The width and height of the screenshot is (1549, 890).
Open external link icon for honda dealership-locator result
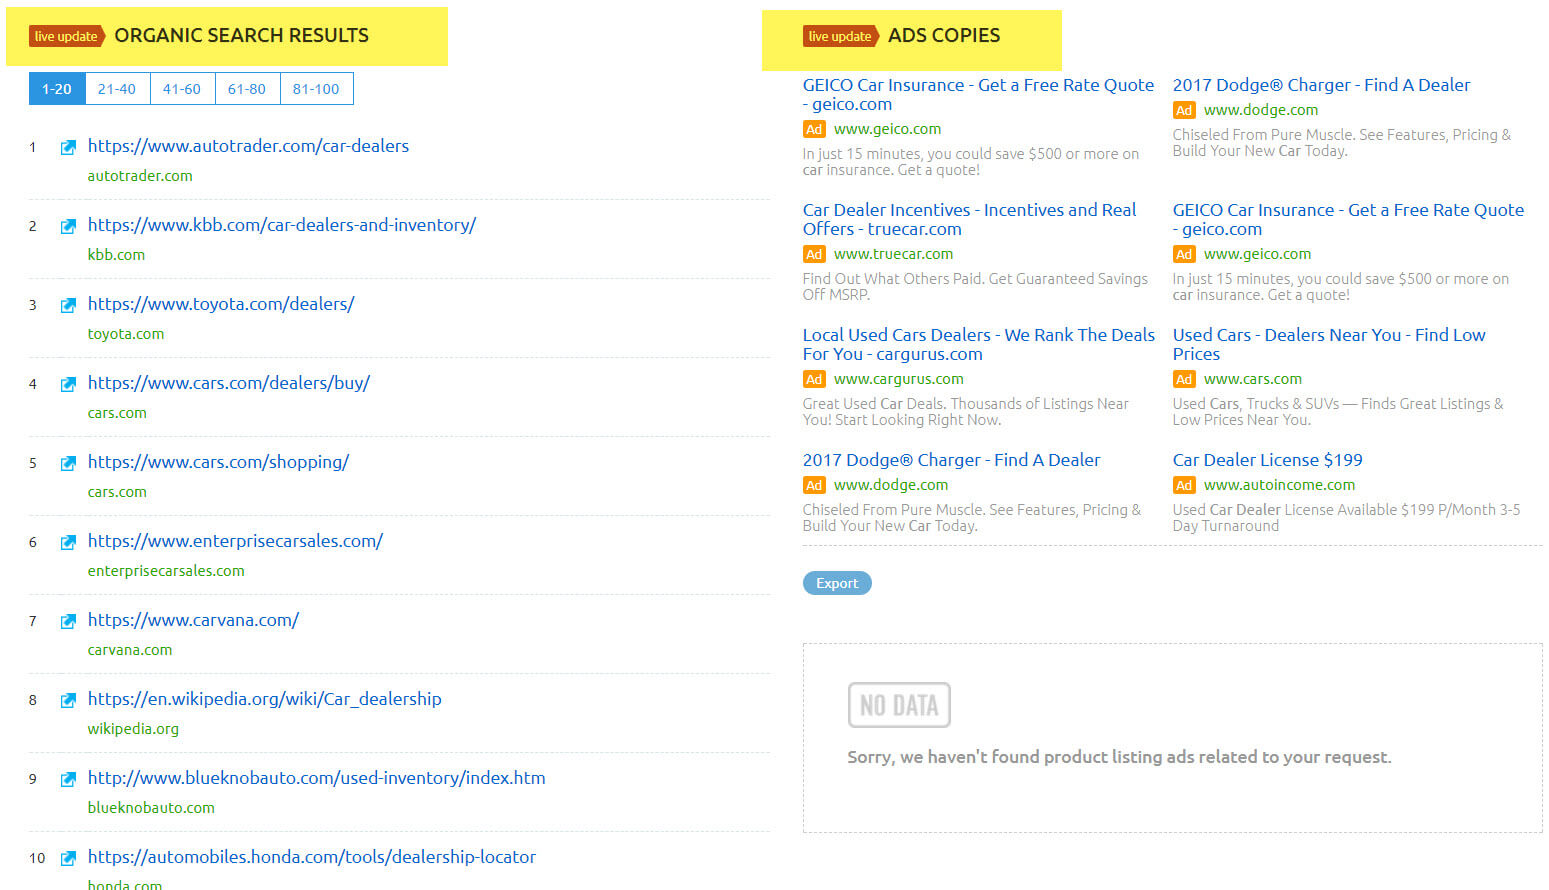[x=68, y=858]
